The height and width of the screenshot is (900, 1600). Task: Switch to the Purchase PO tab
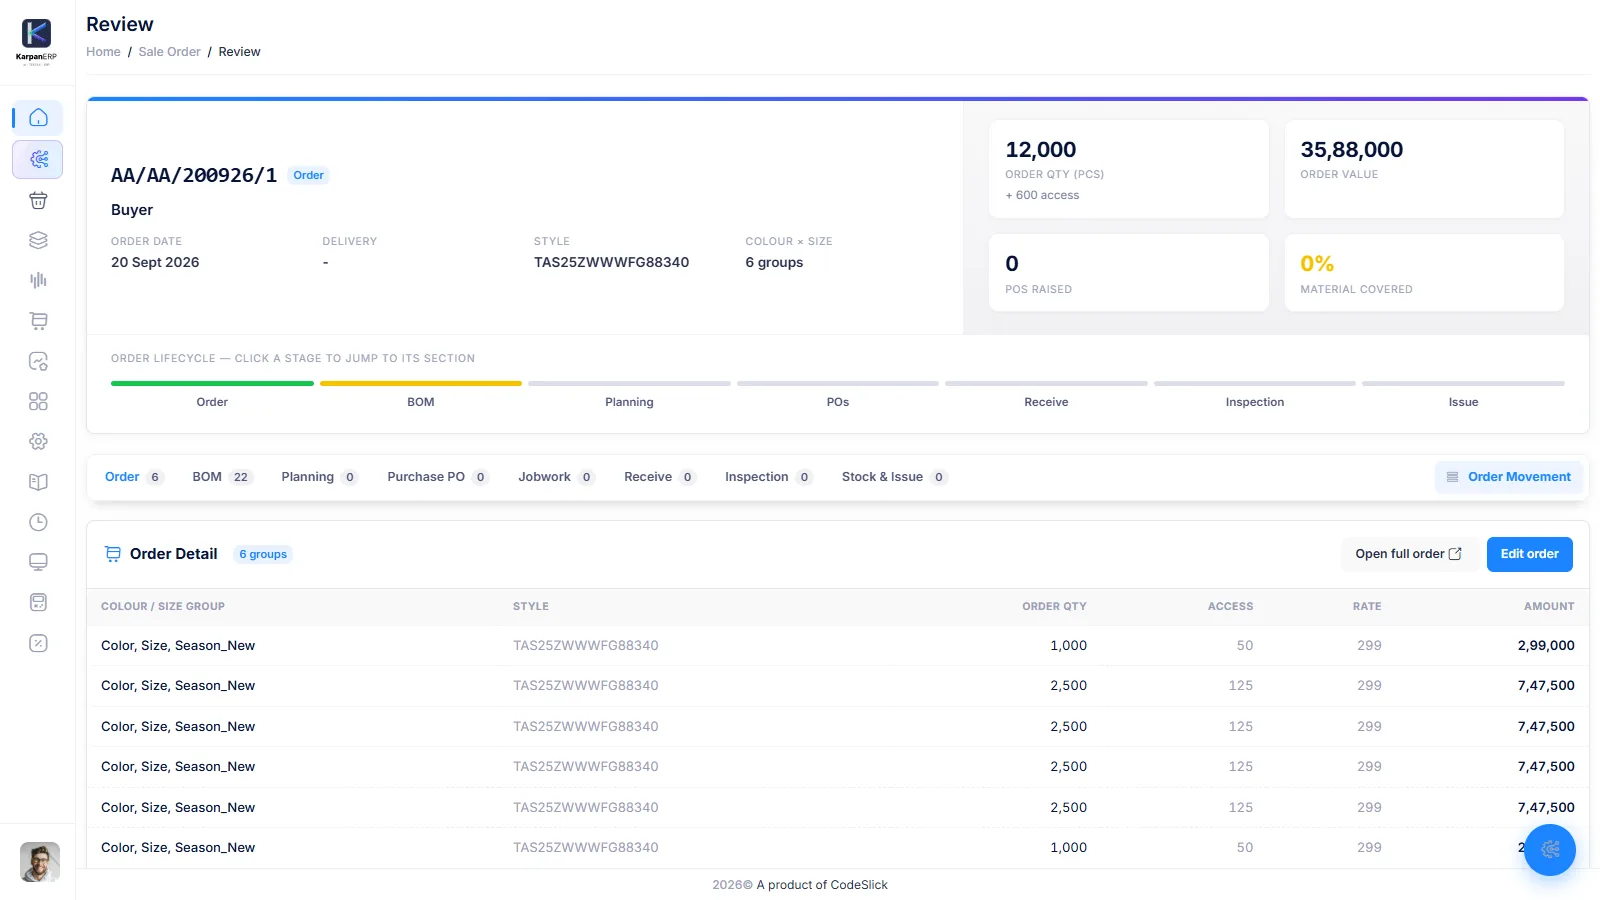437,477
